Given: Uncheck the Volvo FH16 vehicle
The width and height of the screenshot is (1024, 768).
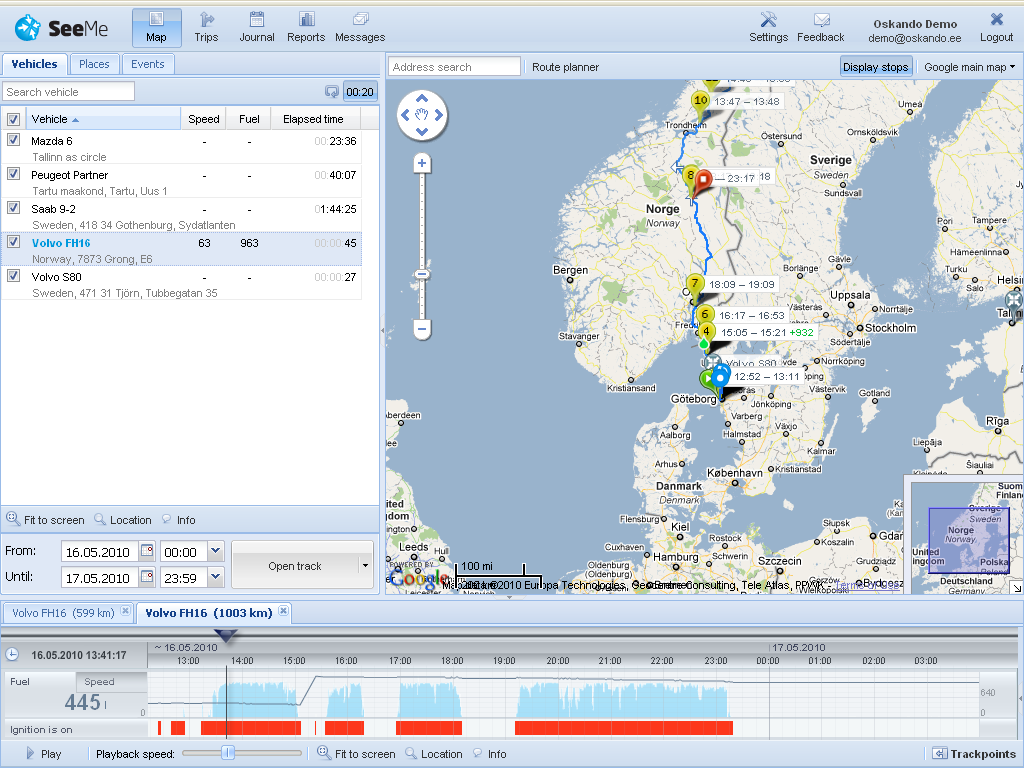Looking at the screenshot, I should point(13,242).
